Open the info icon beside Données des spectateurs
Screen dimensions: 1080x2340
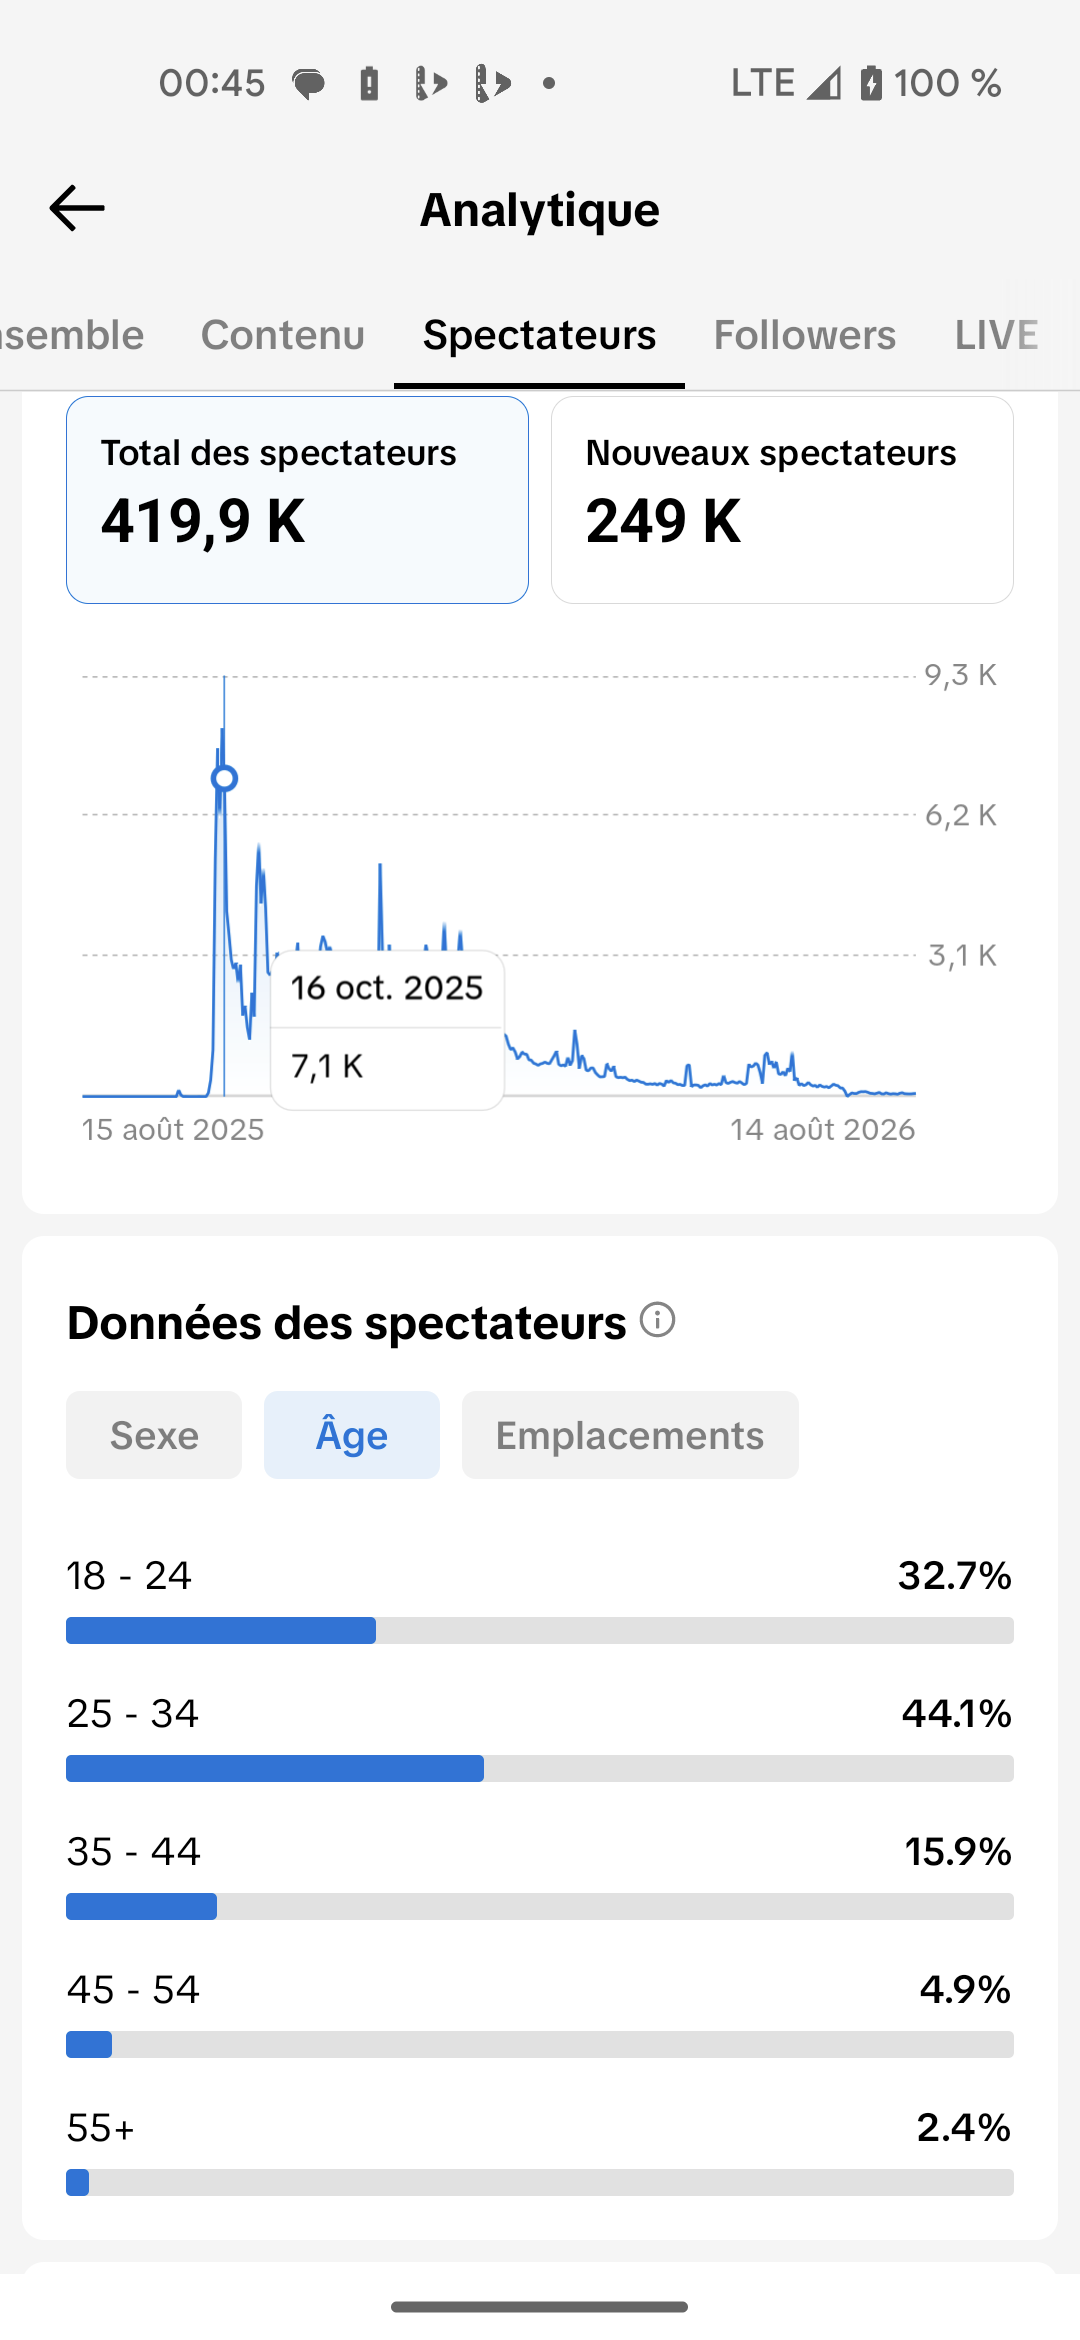coord(658,1320)
